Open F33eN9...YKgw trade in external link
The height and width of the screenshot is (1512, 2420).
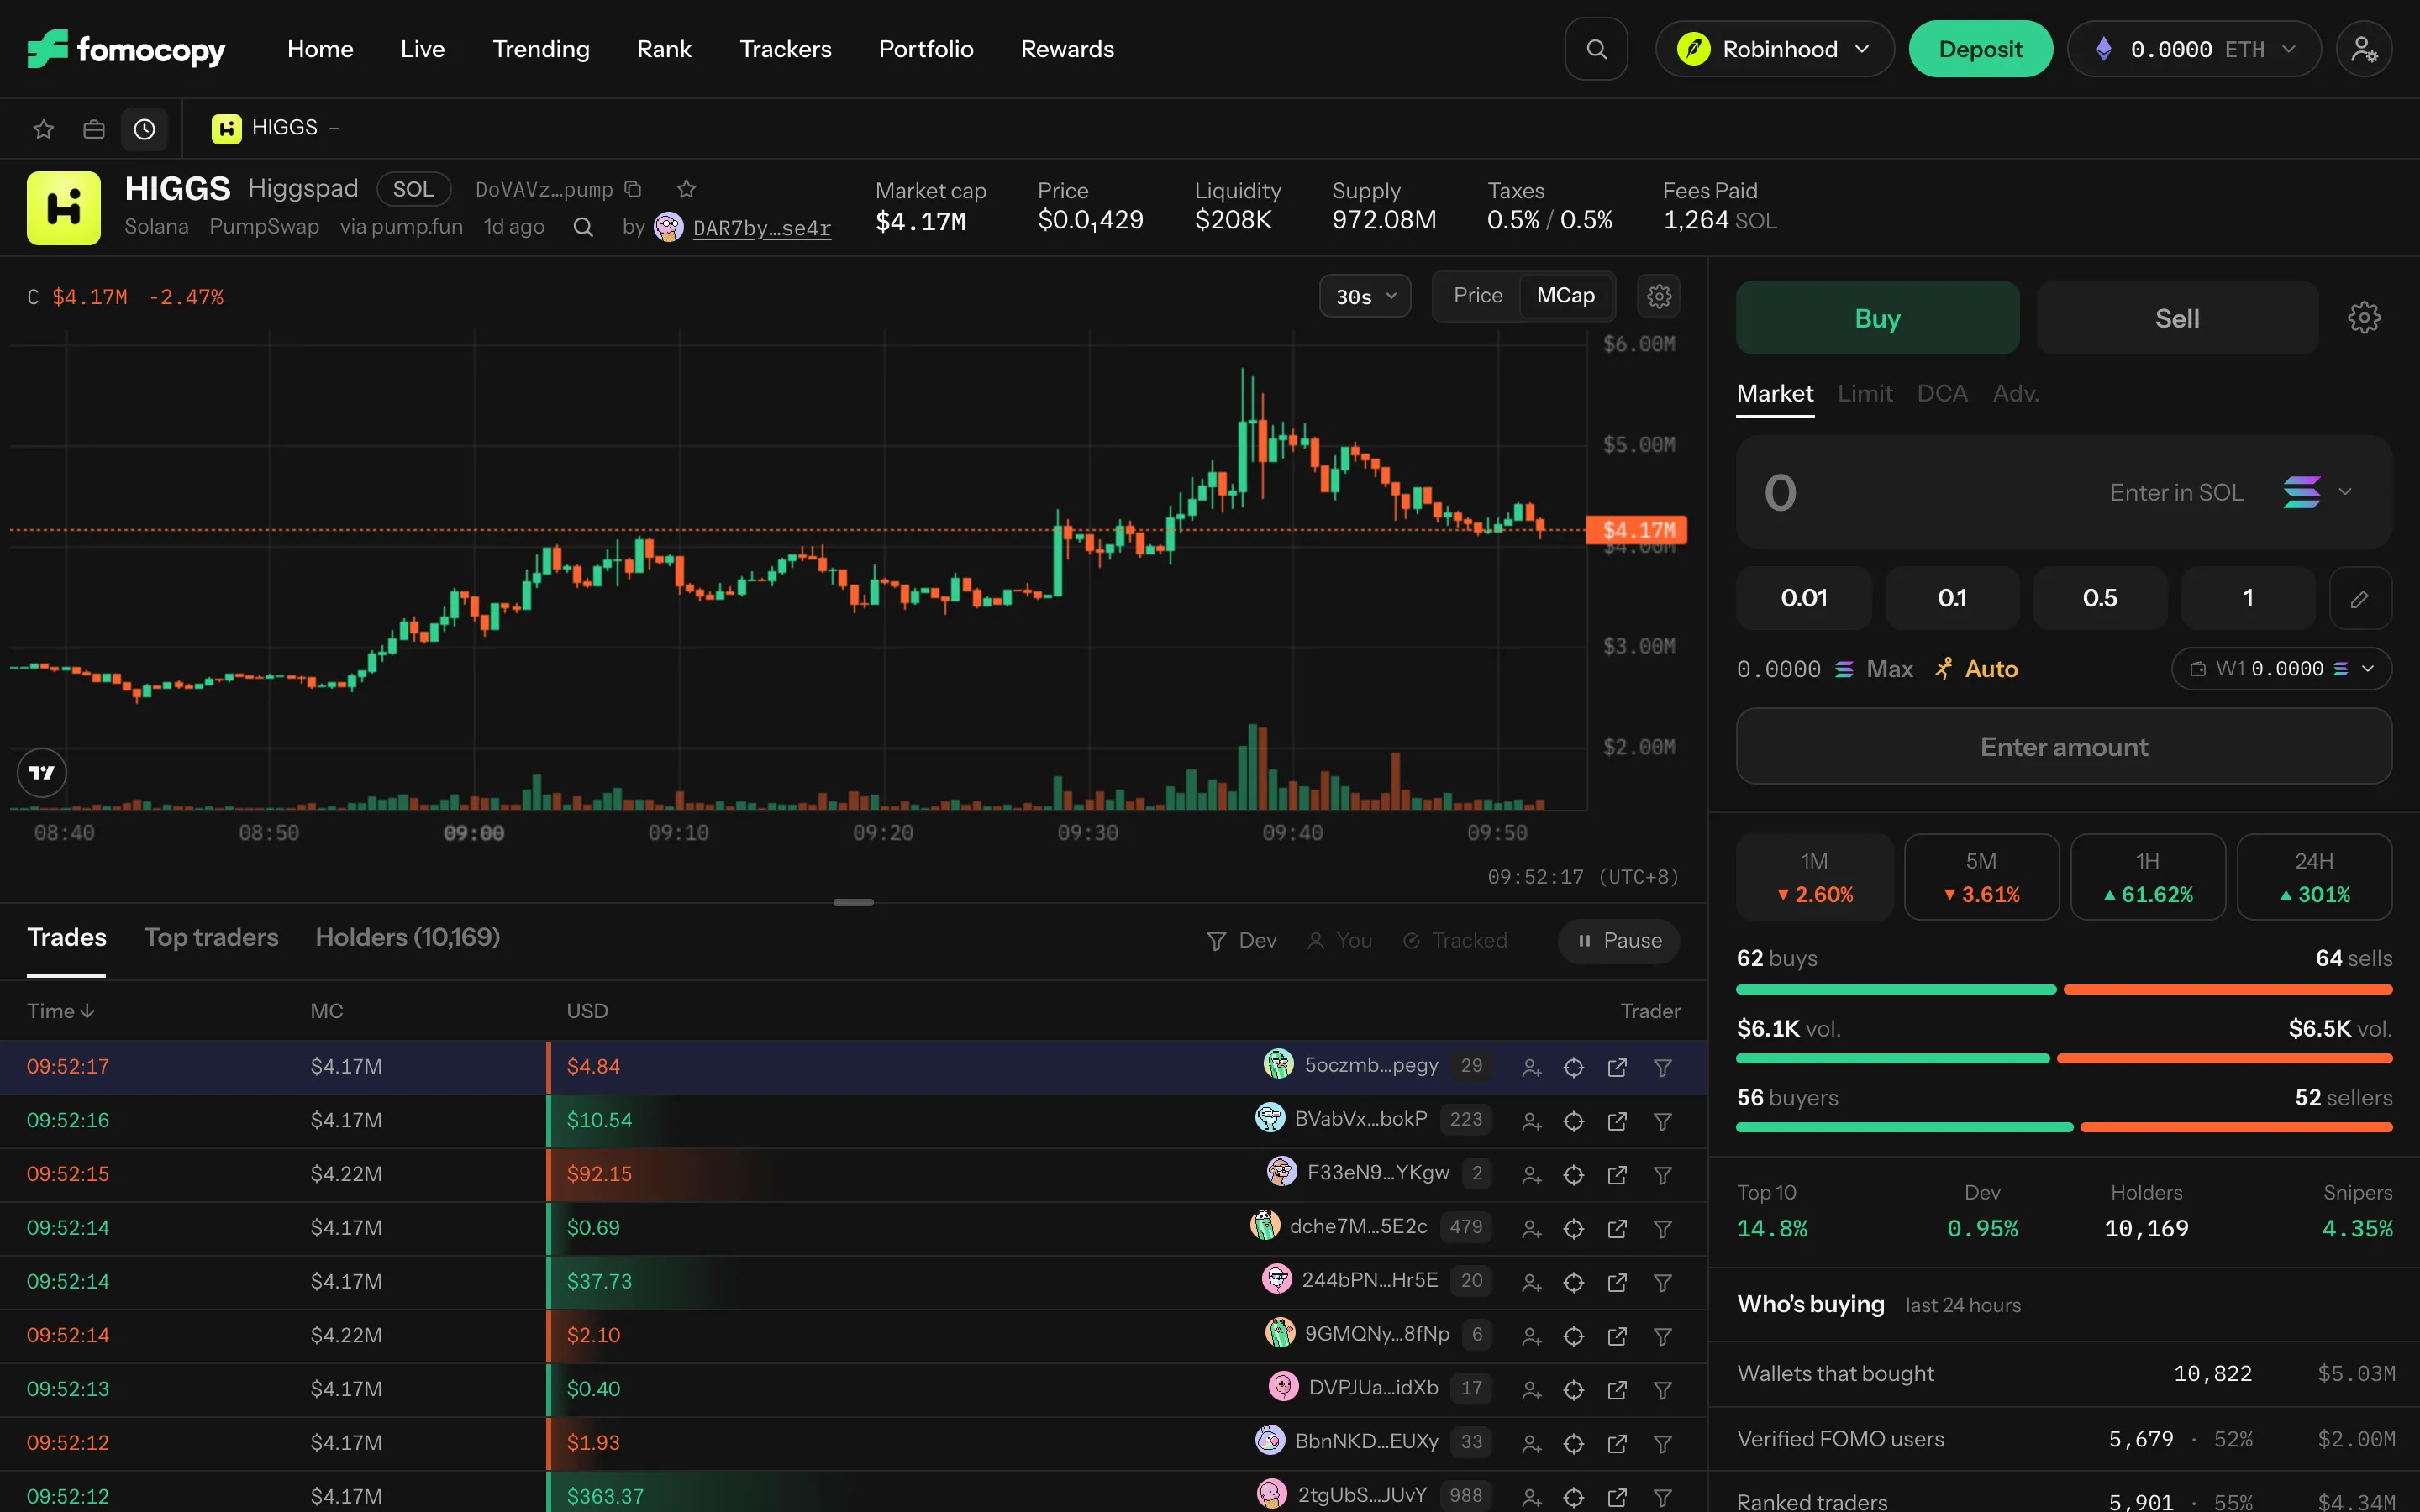pos(1617,1175)
